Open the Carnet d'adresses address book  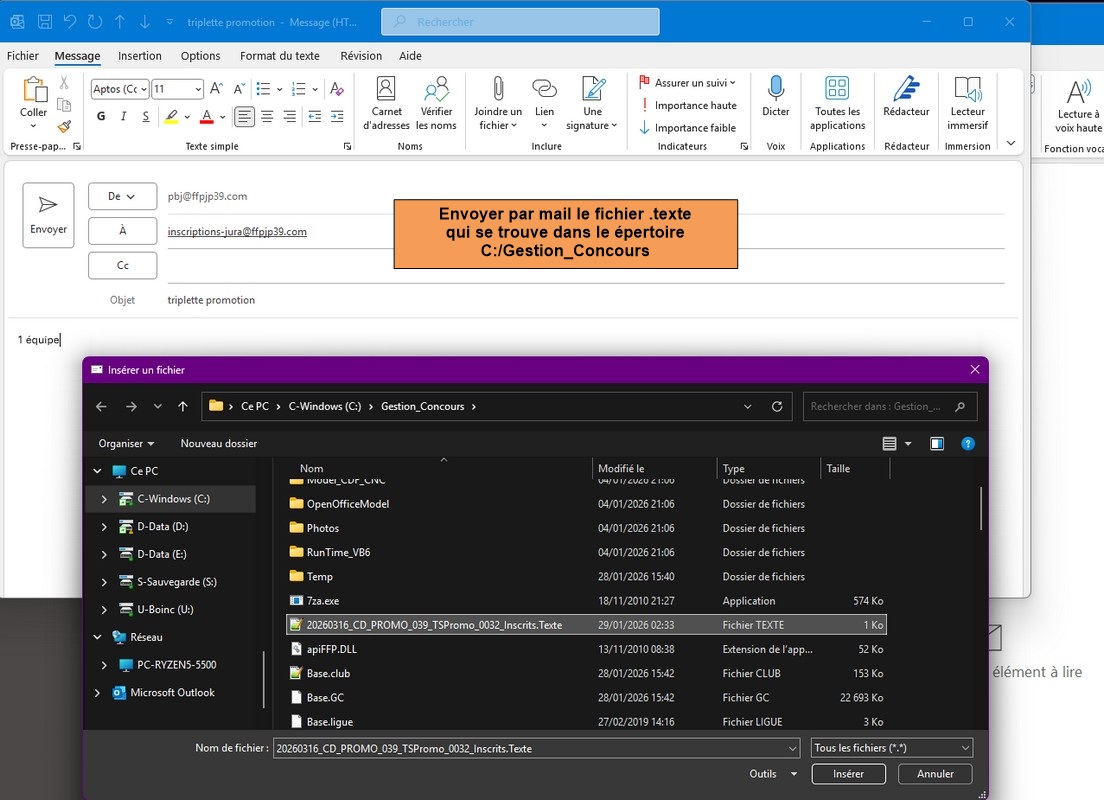tap(386, 90)
